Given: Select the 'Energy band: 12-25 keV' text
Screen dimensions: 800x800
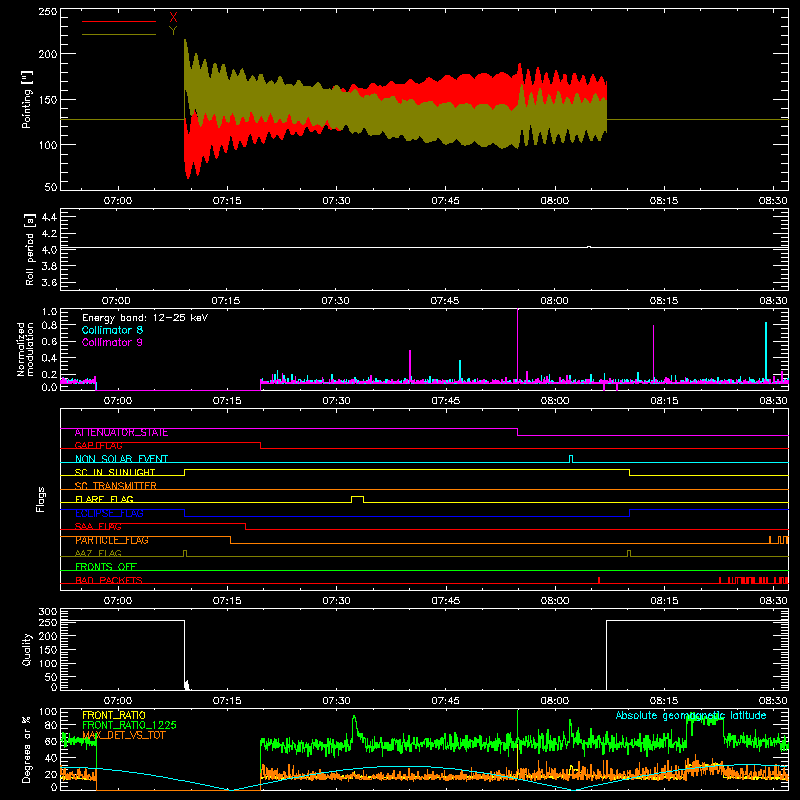Looking at the screenshot, I should 145,318.
